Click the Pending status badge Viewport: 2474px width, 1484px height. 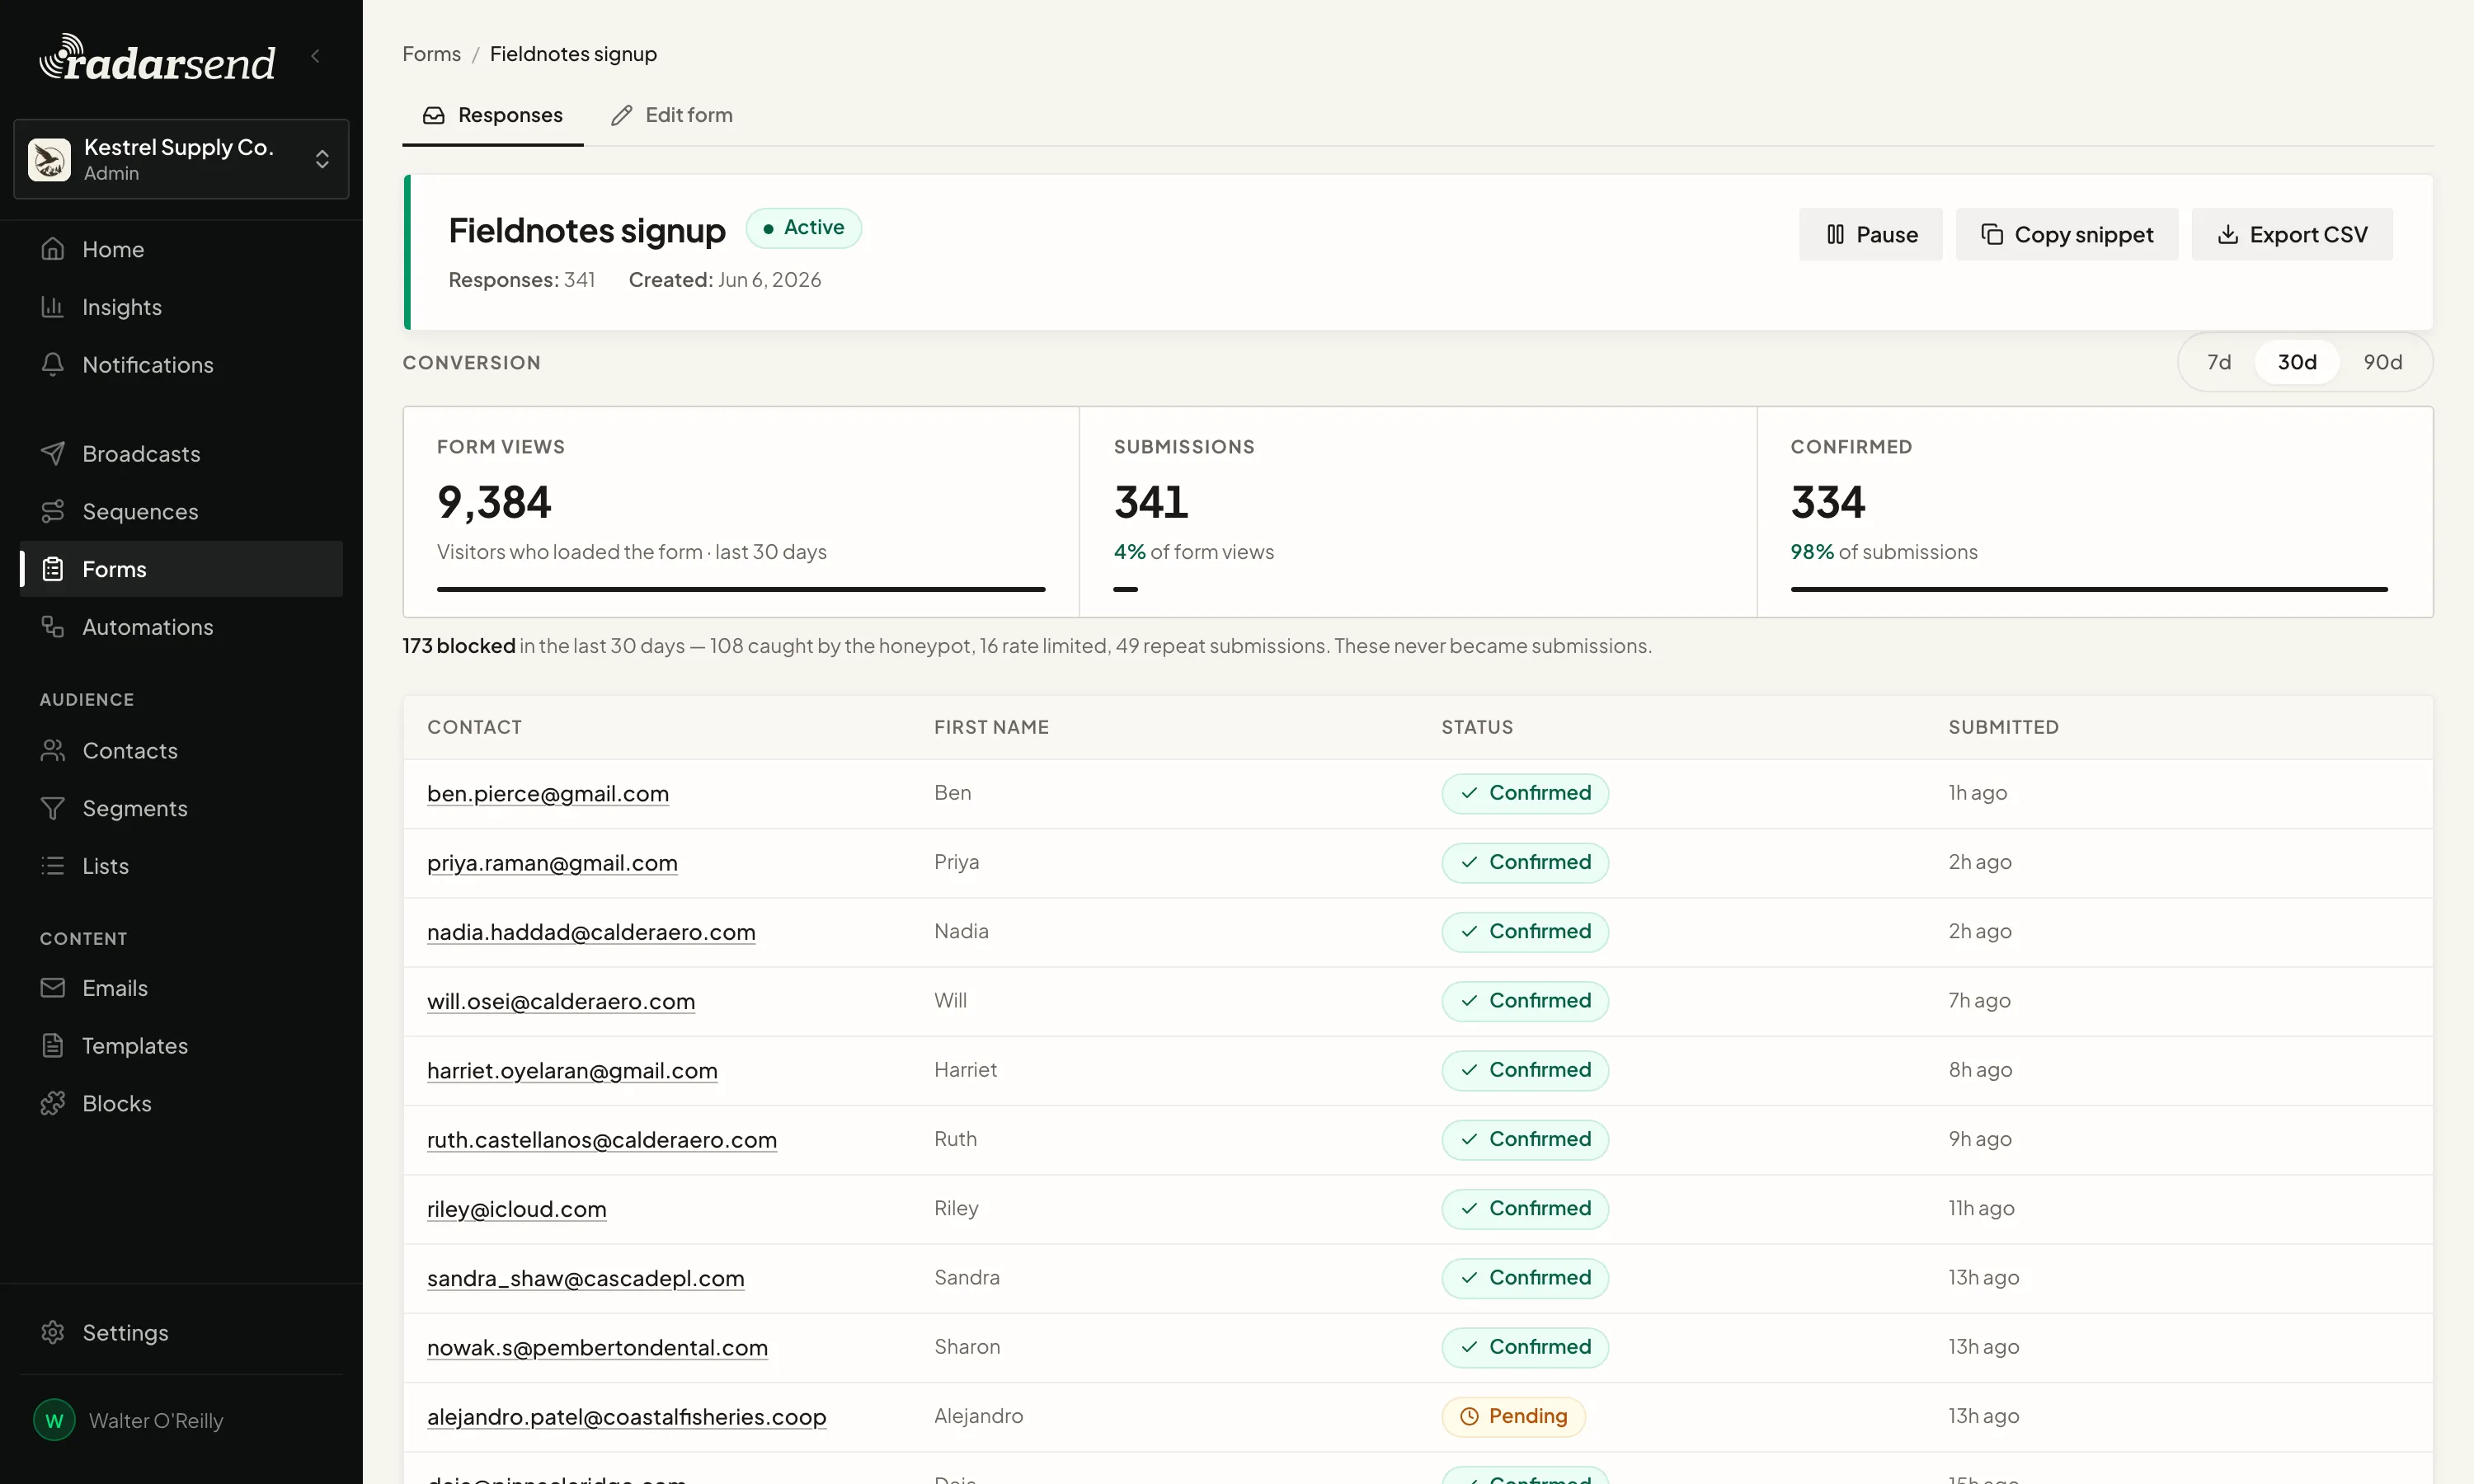[x=1513, y=1416]
